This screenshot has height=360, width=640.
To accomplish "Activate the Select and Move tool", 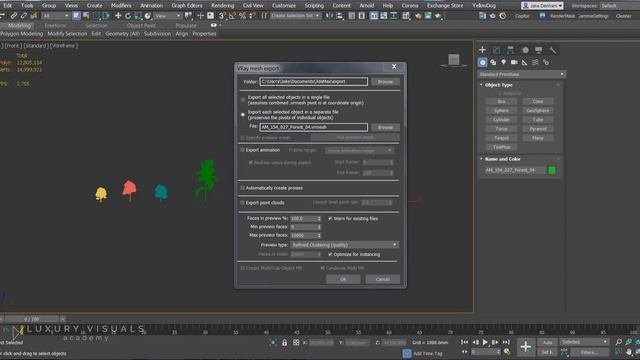I will coord(118,16).
